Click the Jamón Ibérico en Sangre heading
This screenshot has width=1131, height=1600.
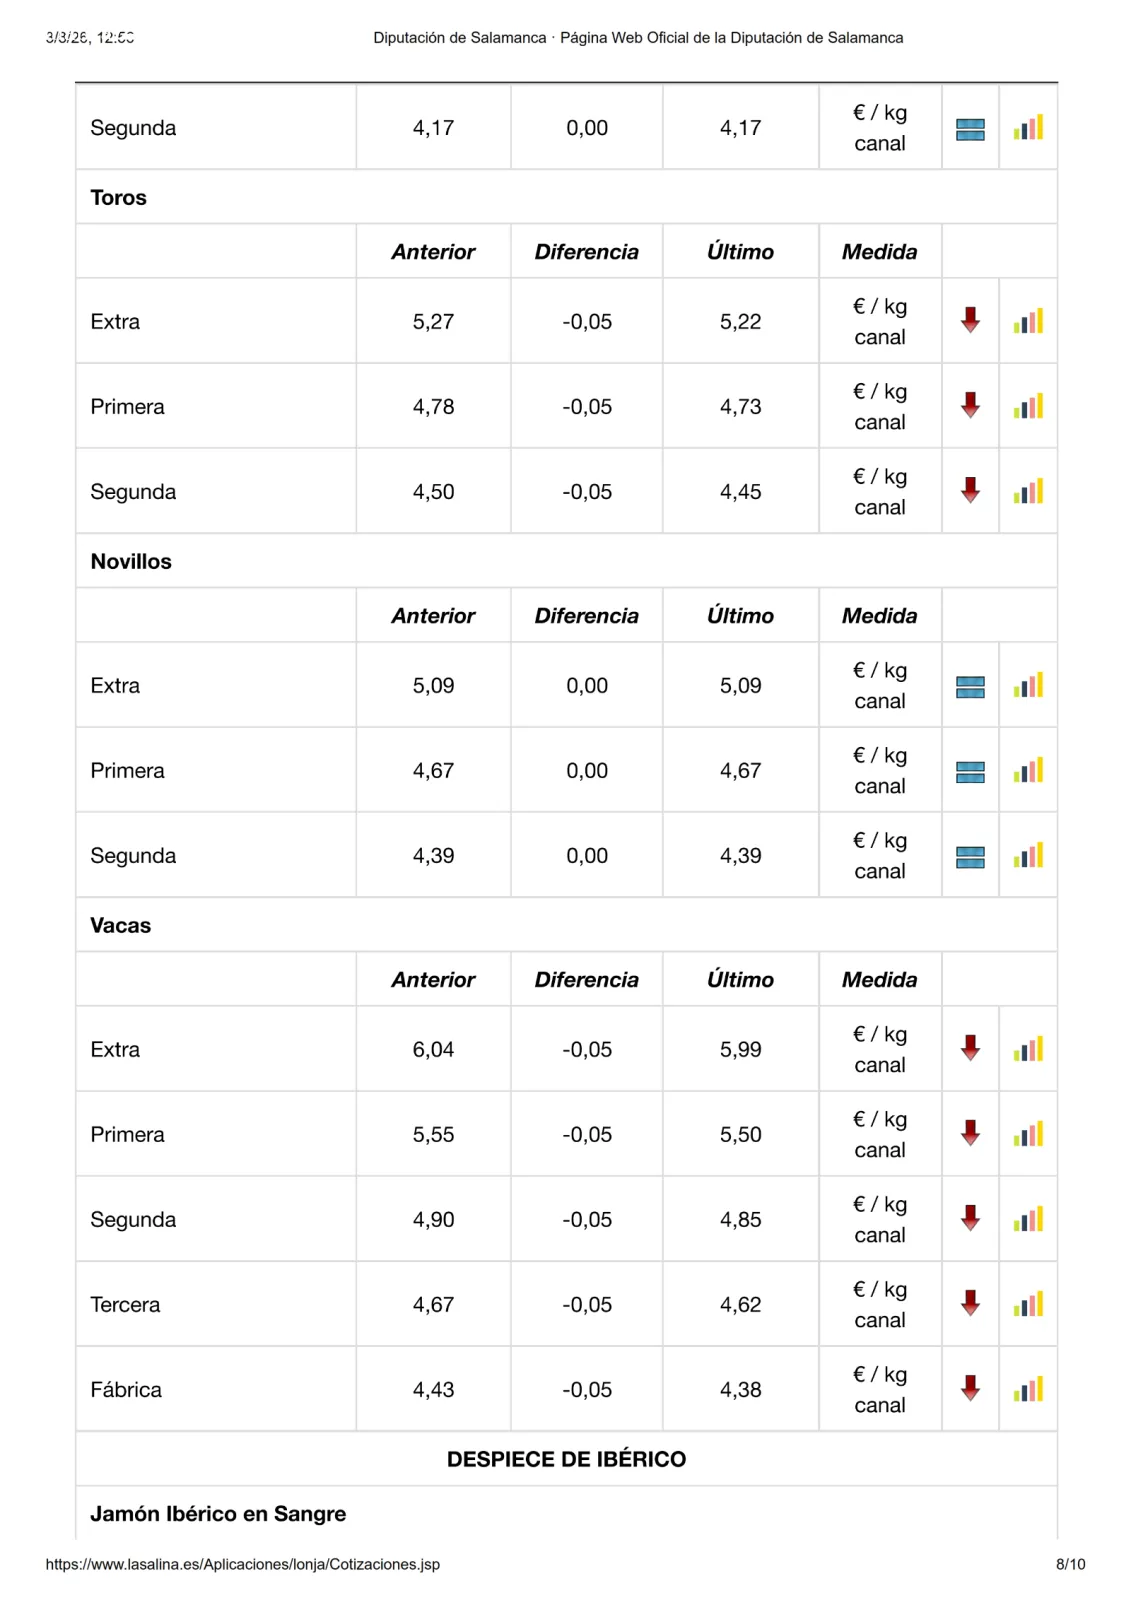(218, 1513)
